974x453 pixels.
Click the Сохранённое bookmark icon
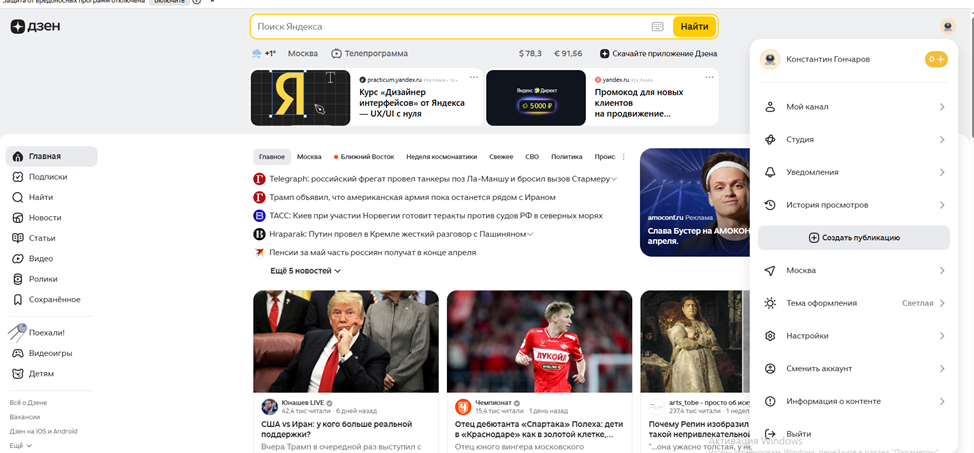(x=18, y=300)
